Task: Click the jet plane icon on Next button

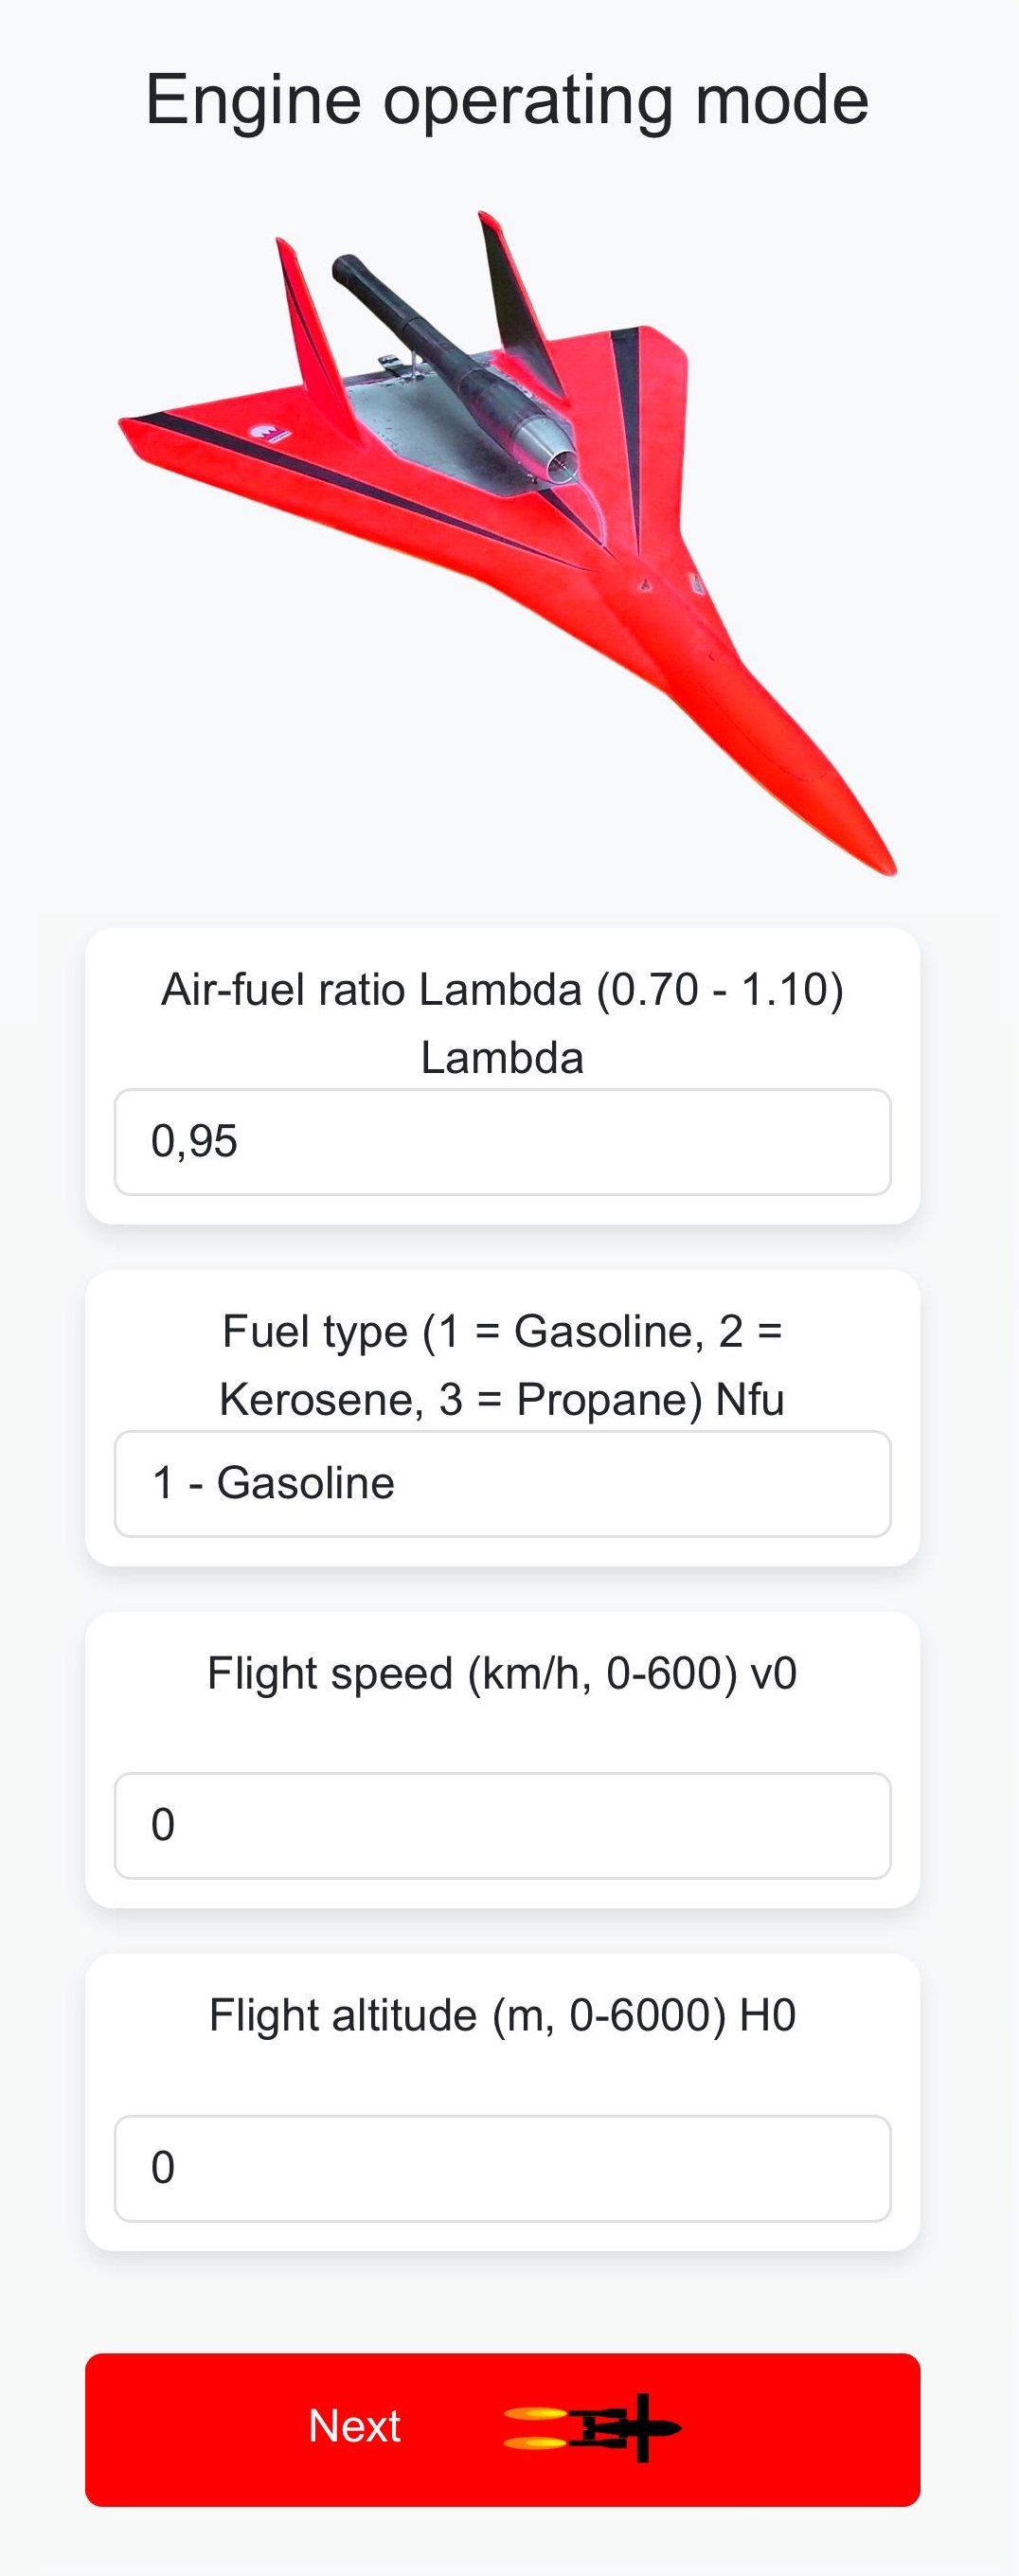Action: click(628, 2428)
